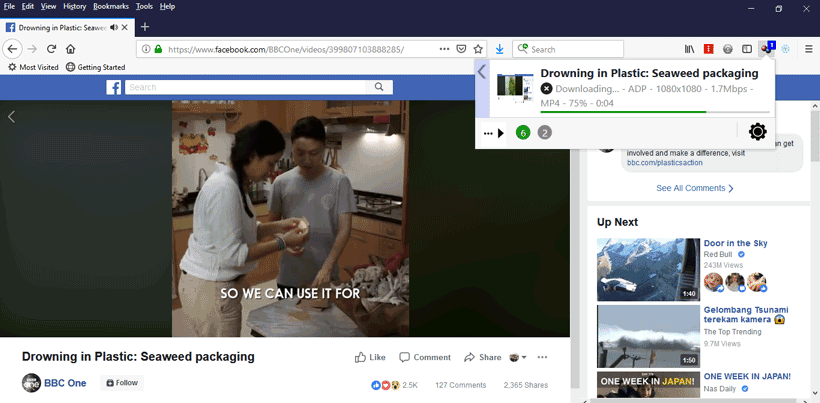
Task: Open Door in the Sky video thumbnail
Action: 648,270
